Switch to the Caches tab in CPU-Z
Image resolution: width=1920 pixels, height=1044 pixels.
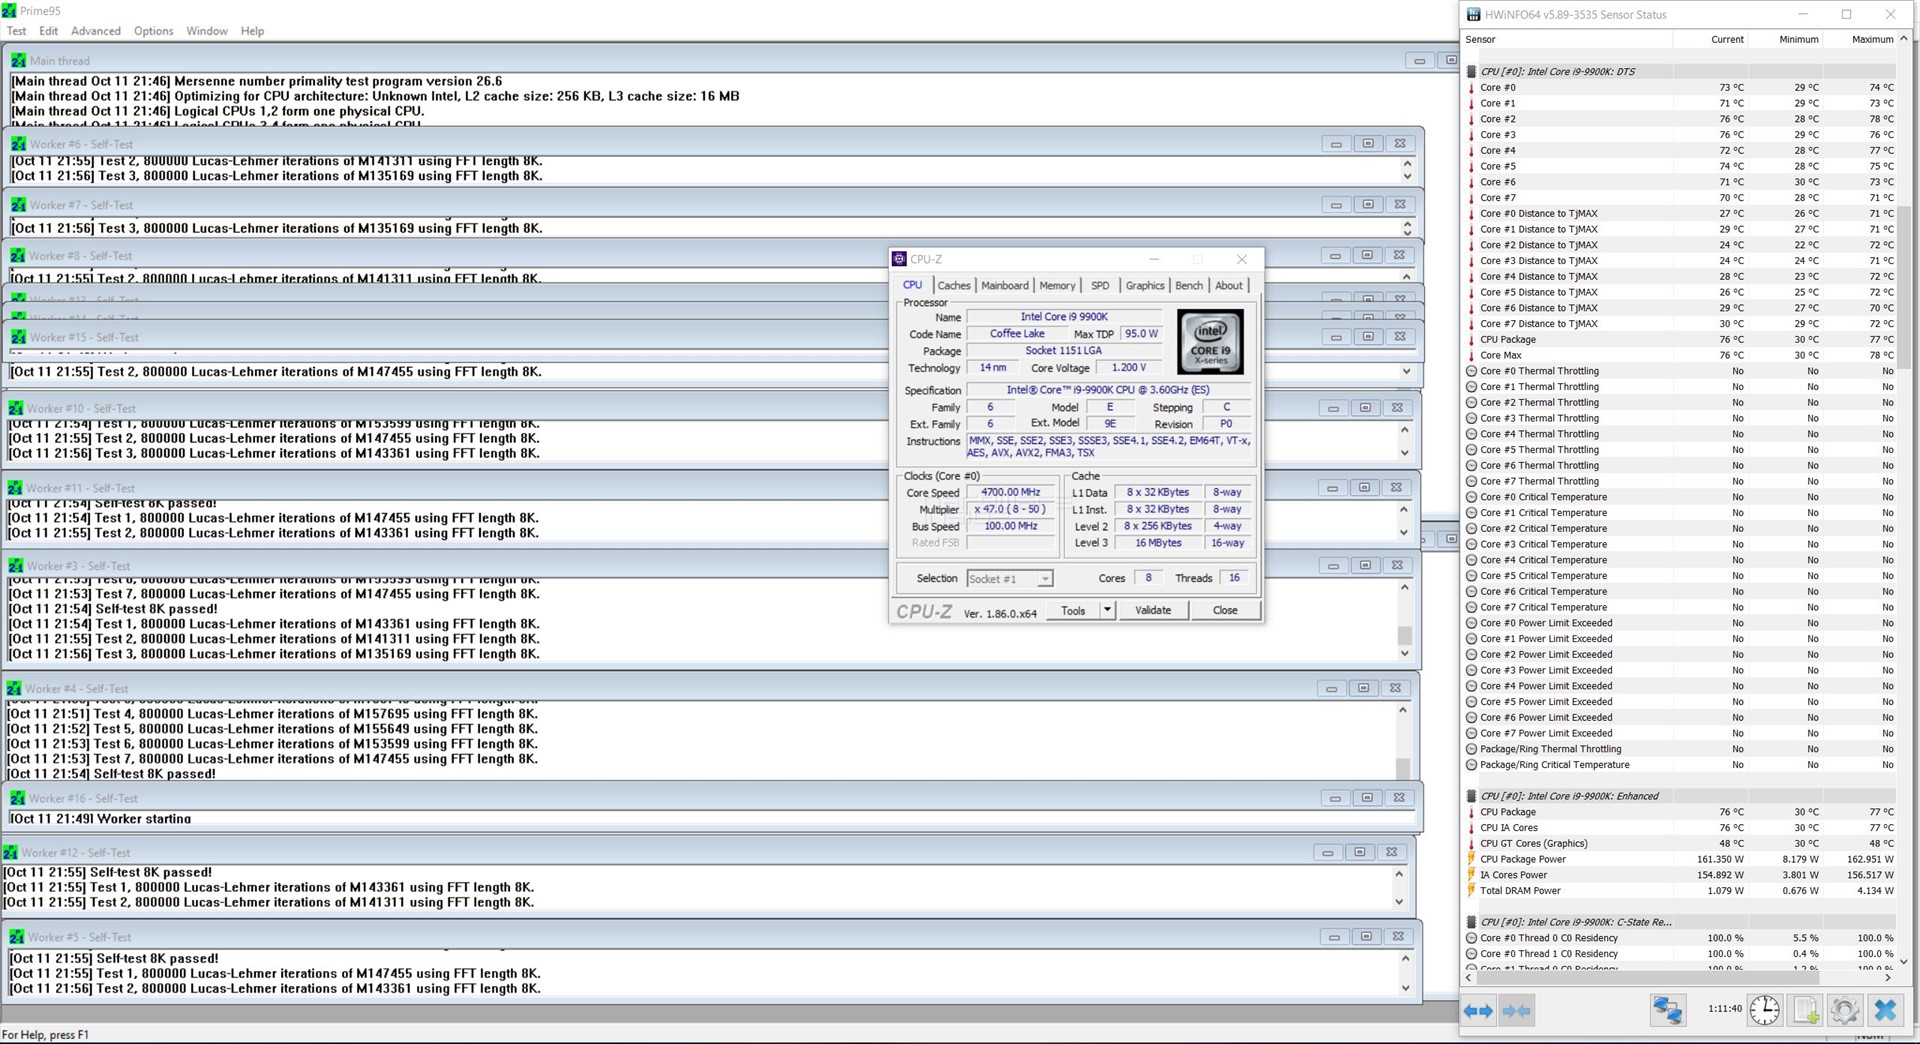pos(954,285)
